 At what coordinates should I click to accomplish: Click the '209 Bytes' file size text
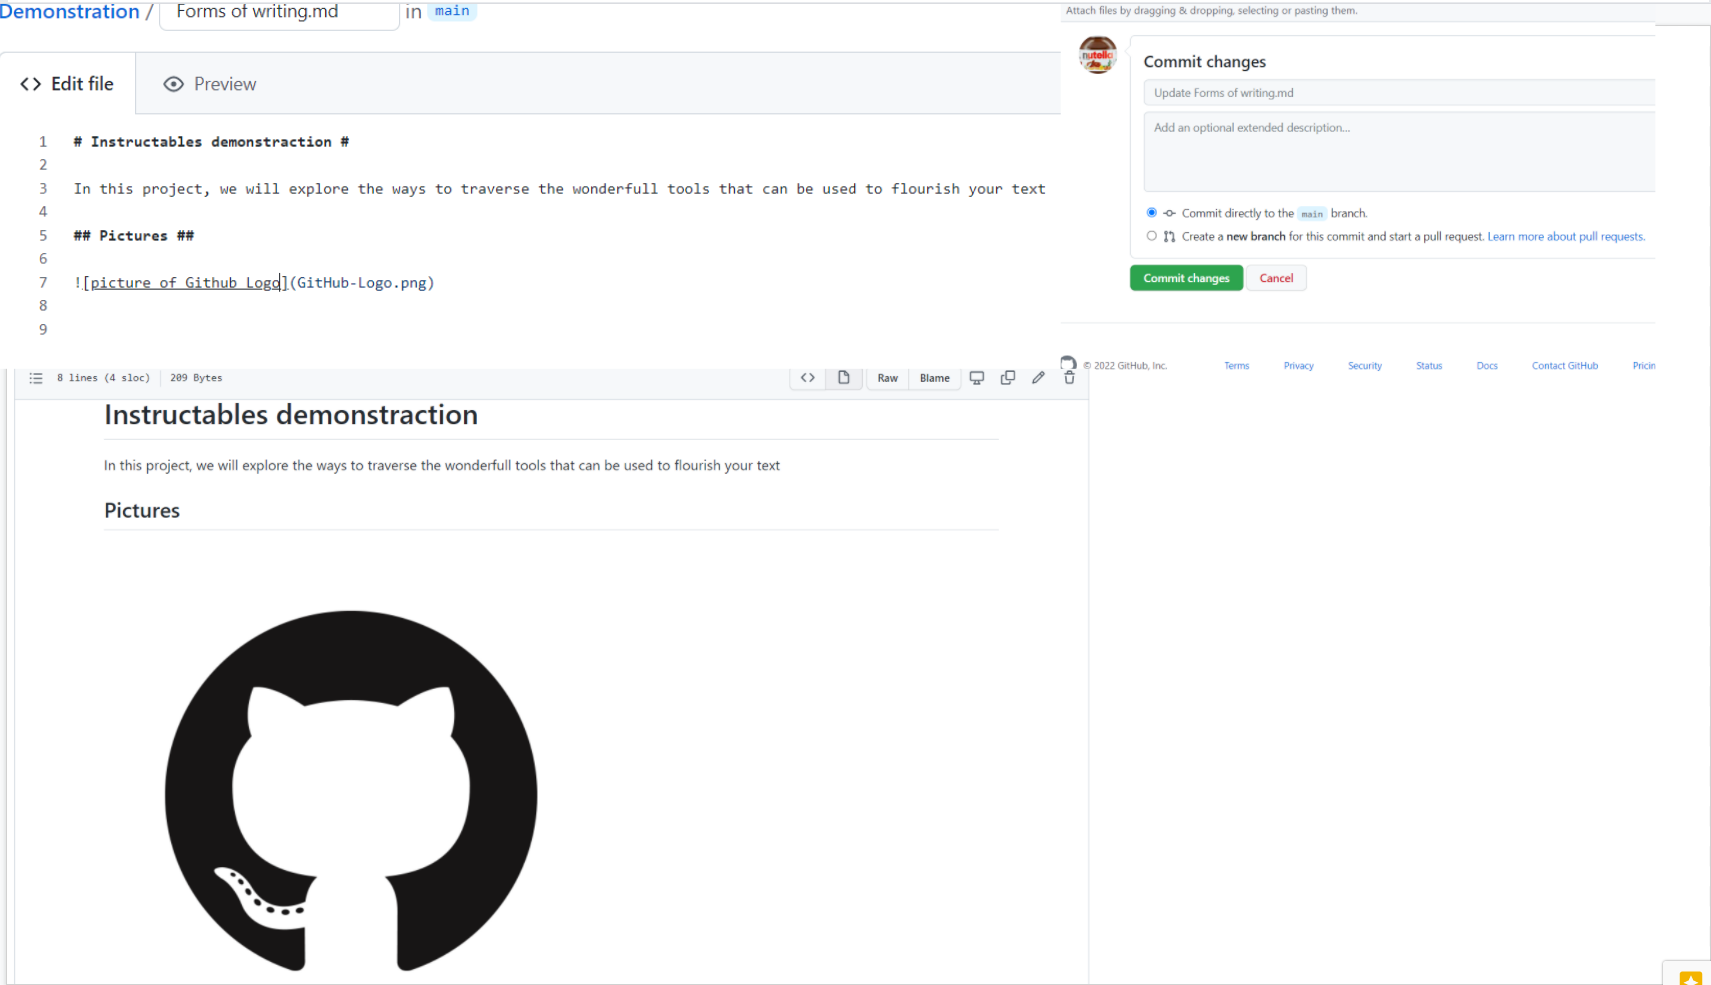pos(196,378)
